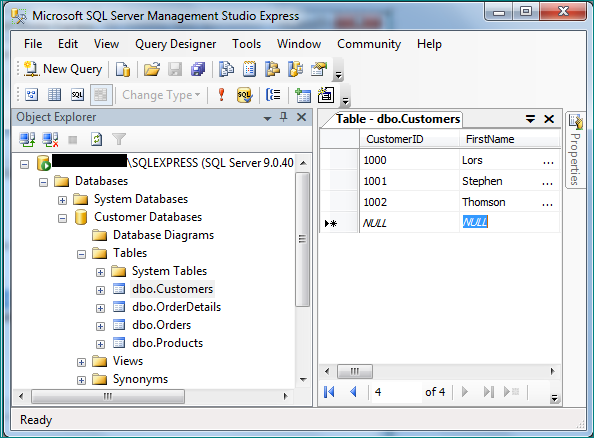The width and height of the screenshot is (594, 438).
Task: Toggle the Results pane button
Action: click(101, 95)
